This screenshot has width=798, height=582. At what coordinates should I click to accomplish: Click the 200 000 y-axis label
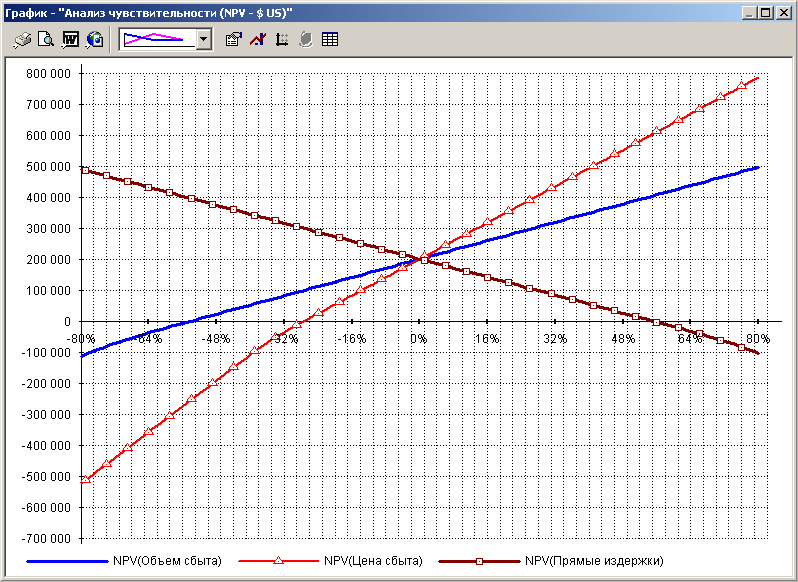(49, 259)
